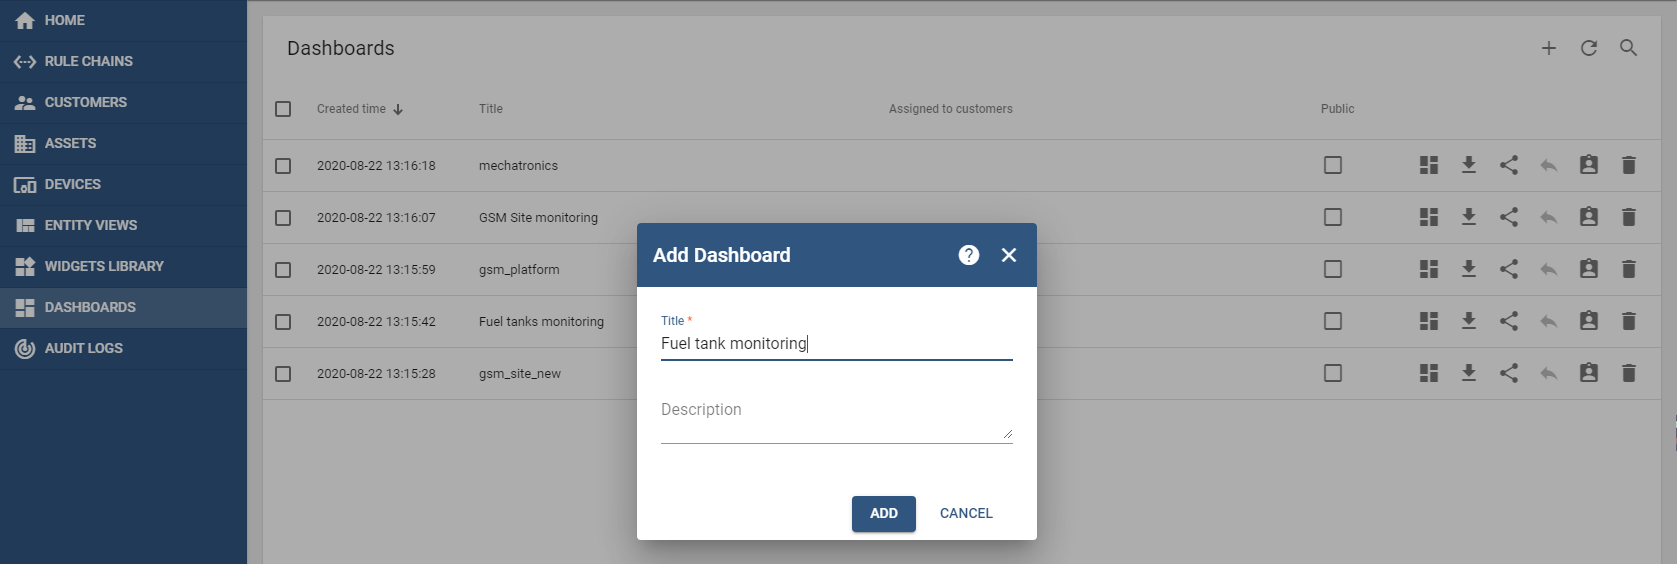This screenshot has width=1679, height=564.
Task: Close the Add Dashboard dialog
Action: point(1008,255)
